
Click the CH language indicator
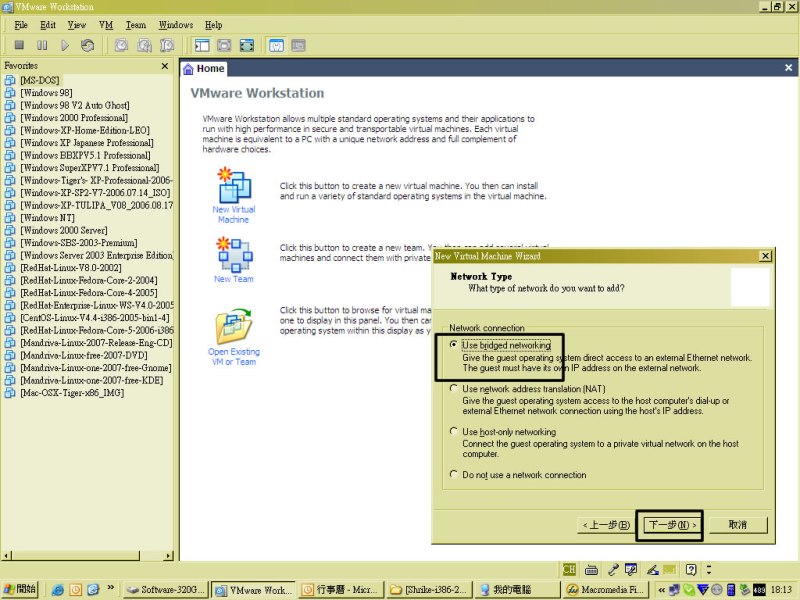coord(569,569)
